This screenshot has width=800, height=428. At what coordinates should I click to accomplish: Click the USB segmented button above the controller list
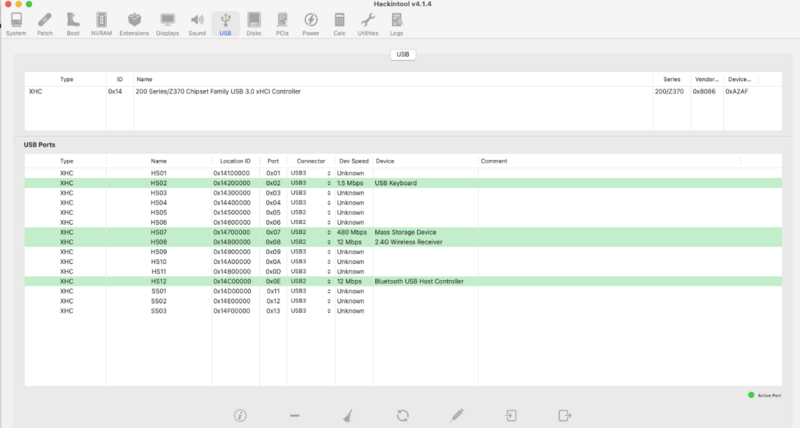point(401,55)
